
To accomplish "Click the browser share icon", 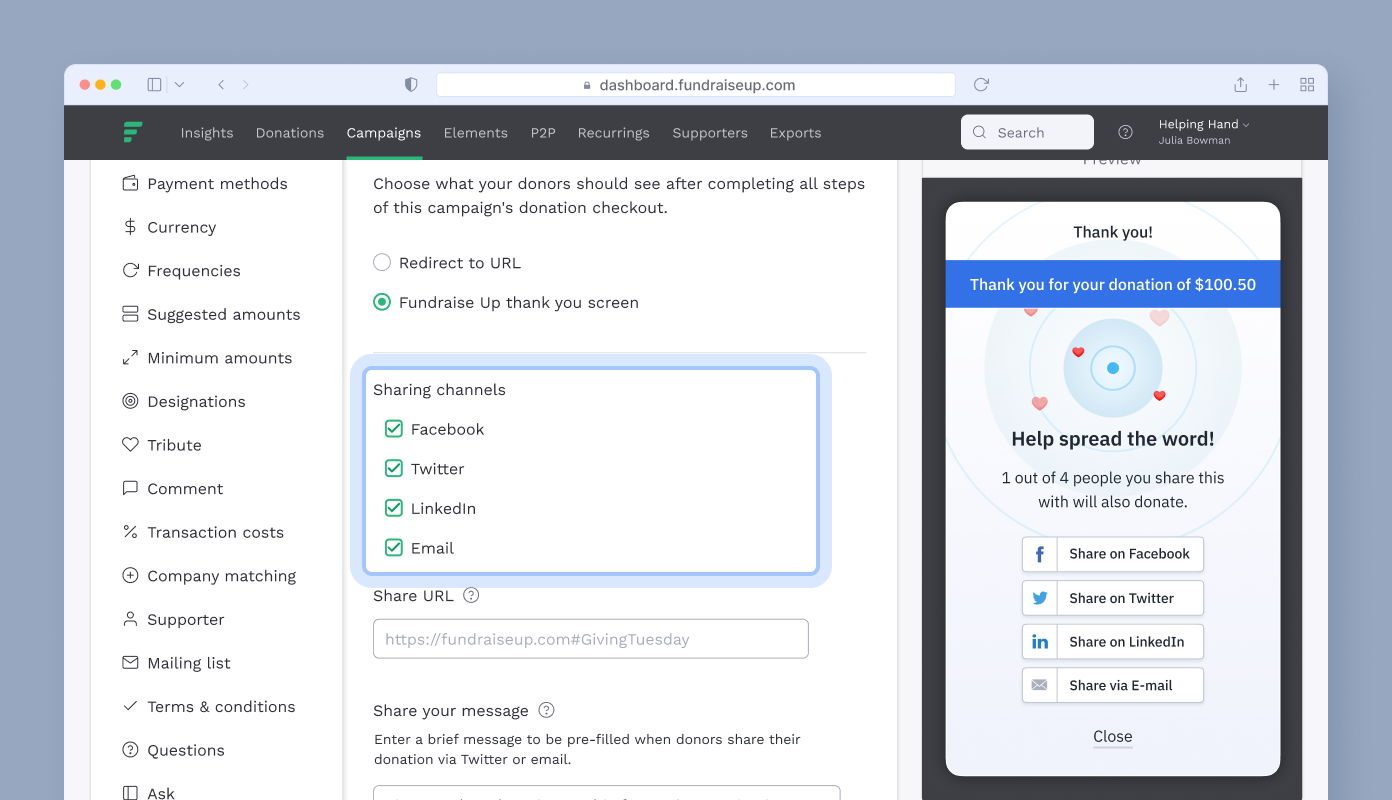I will tap(1240, 85).
